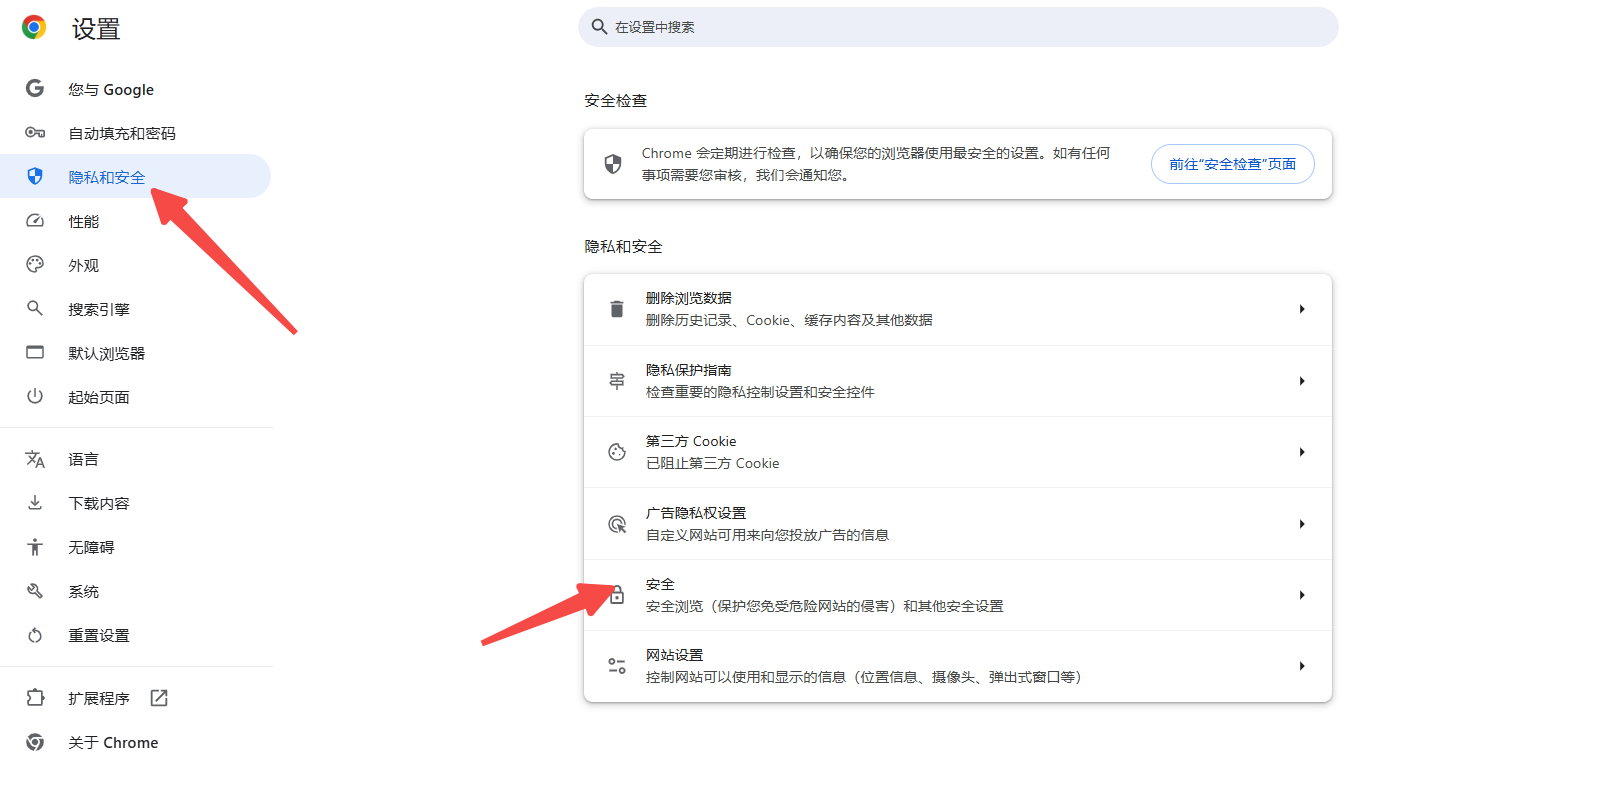This screenshot has width=1607, height=790.
Task: Go to 性能 settings section
Action: [x=135, y=221]
